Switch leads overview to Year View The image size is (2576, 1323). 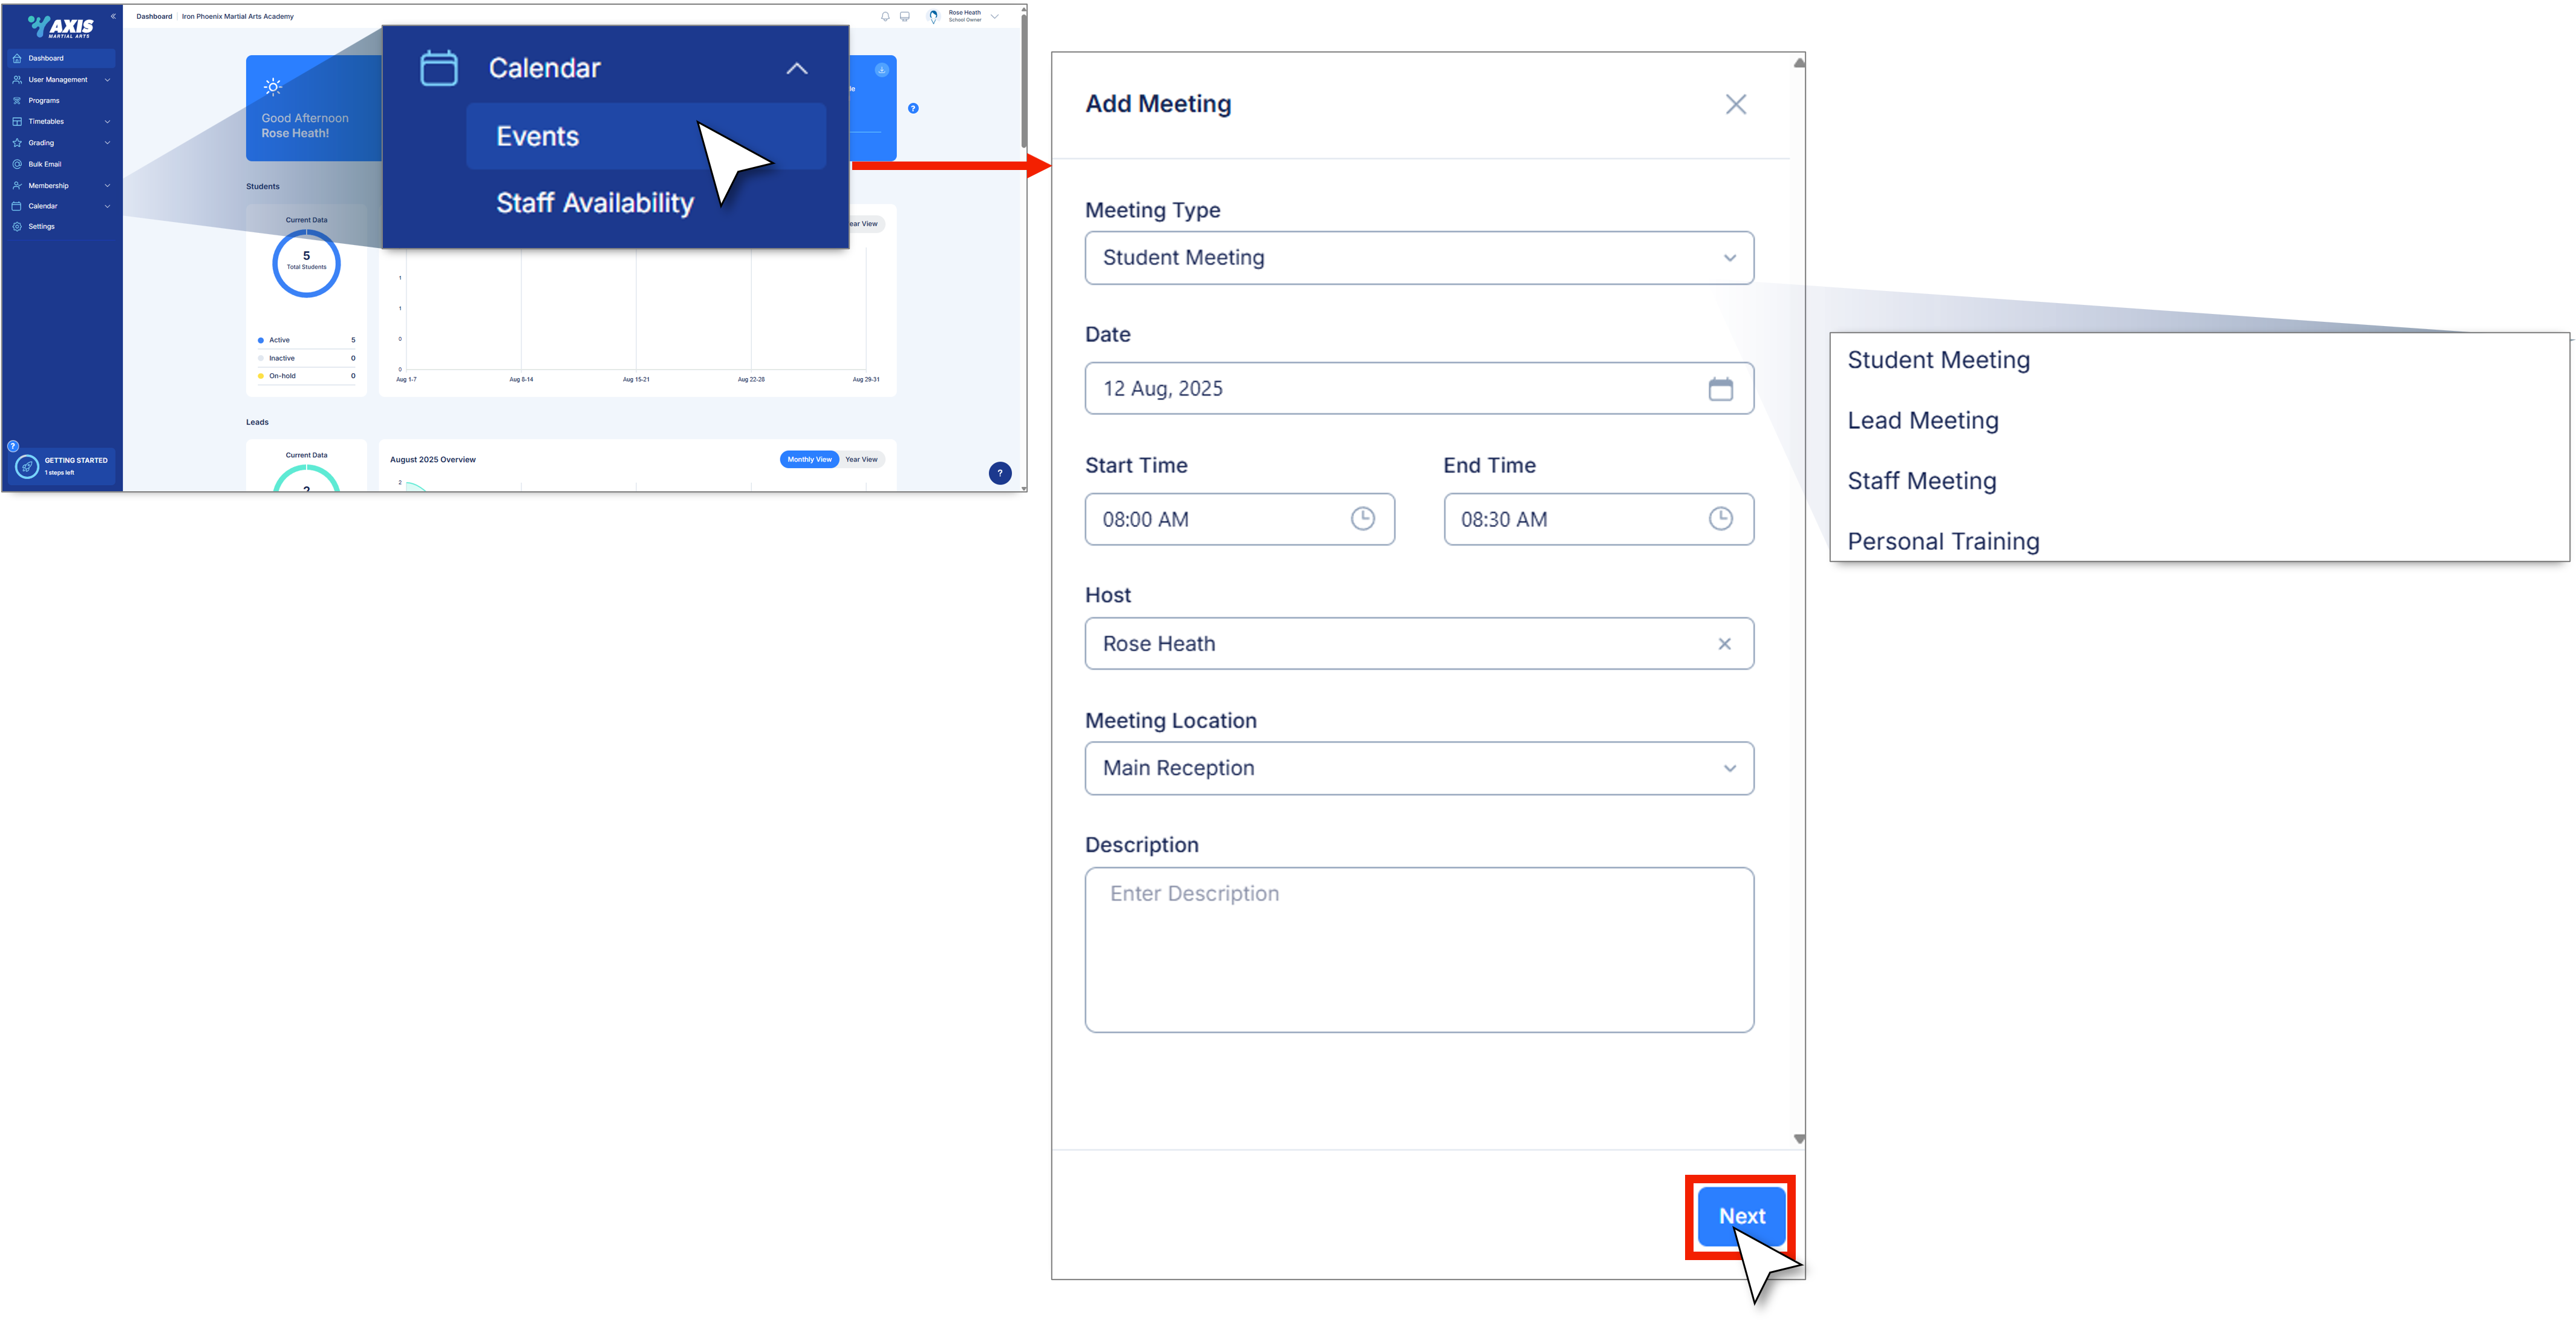861,460
